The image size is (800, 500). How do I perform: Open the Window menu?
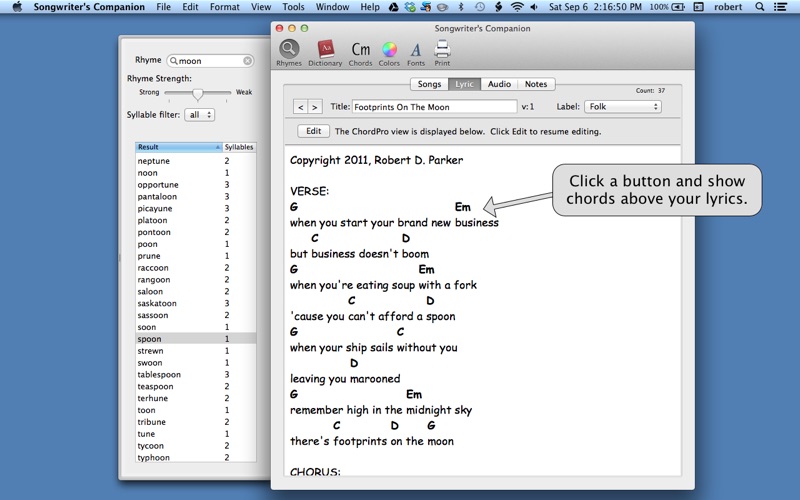click(332, 7)
